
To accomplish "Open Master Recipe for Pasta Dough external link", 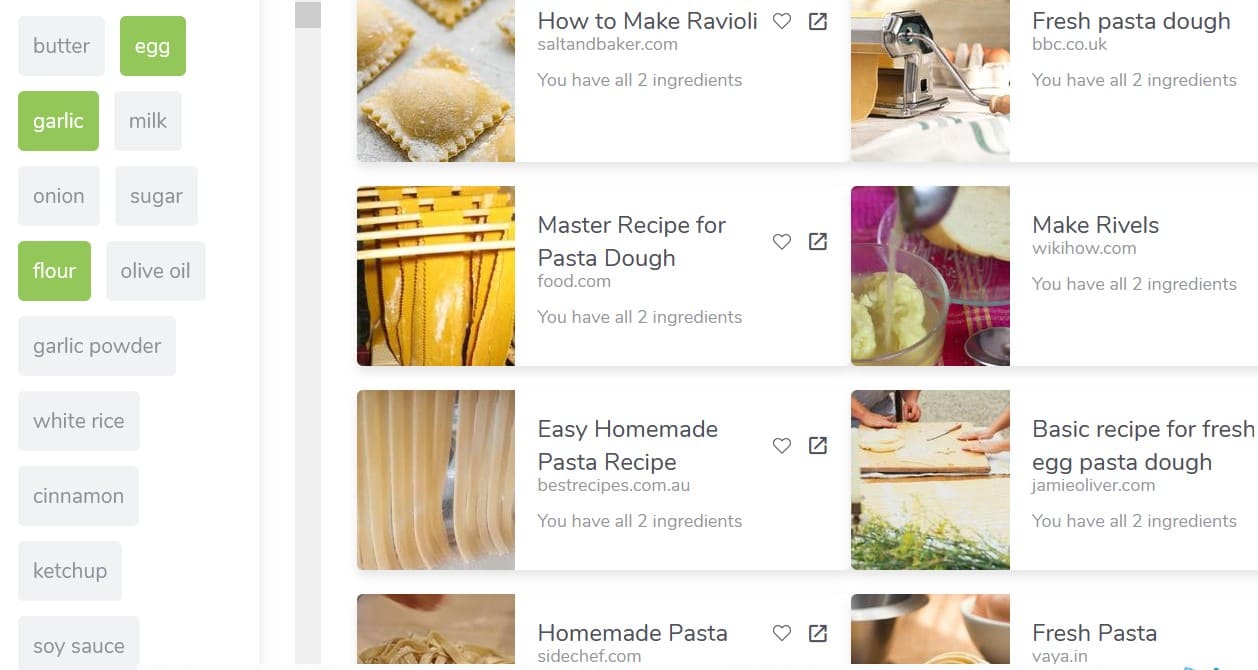I will 818,241.
